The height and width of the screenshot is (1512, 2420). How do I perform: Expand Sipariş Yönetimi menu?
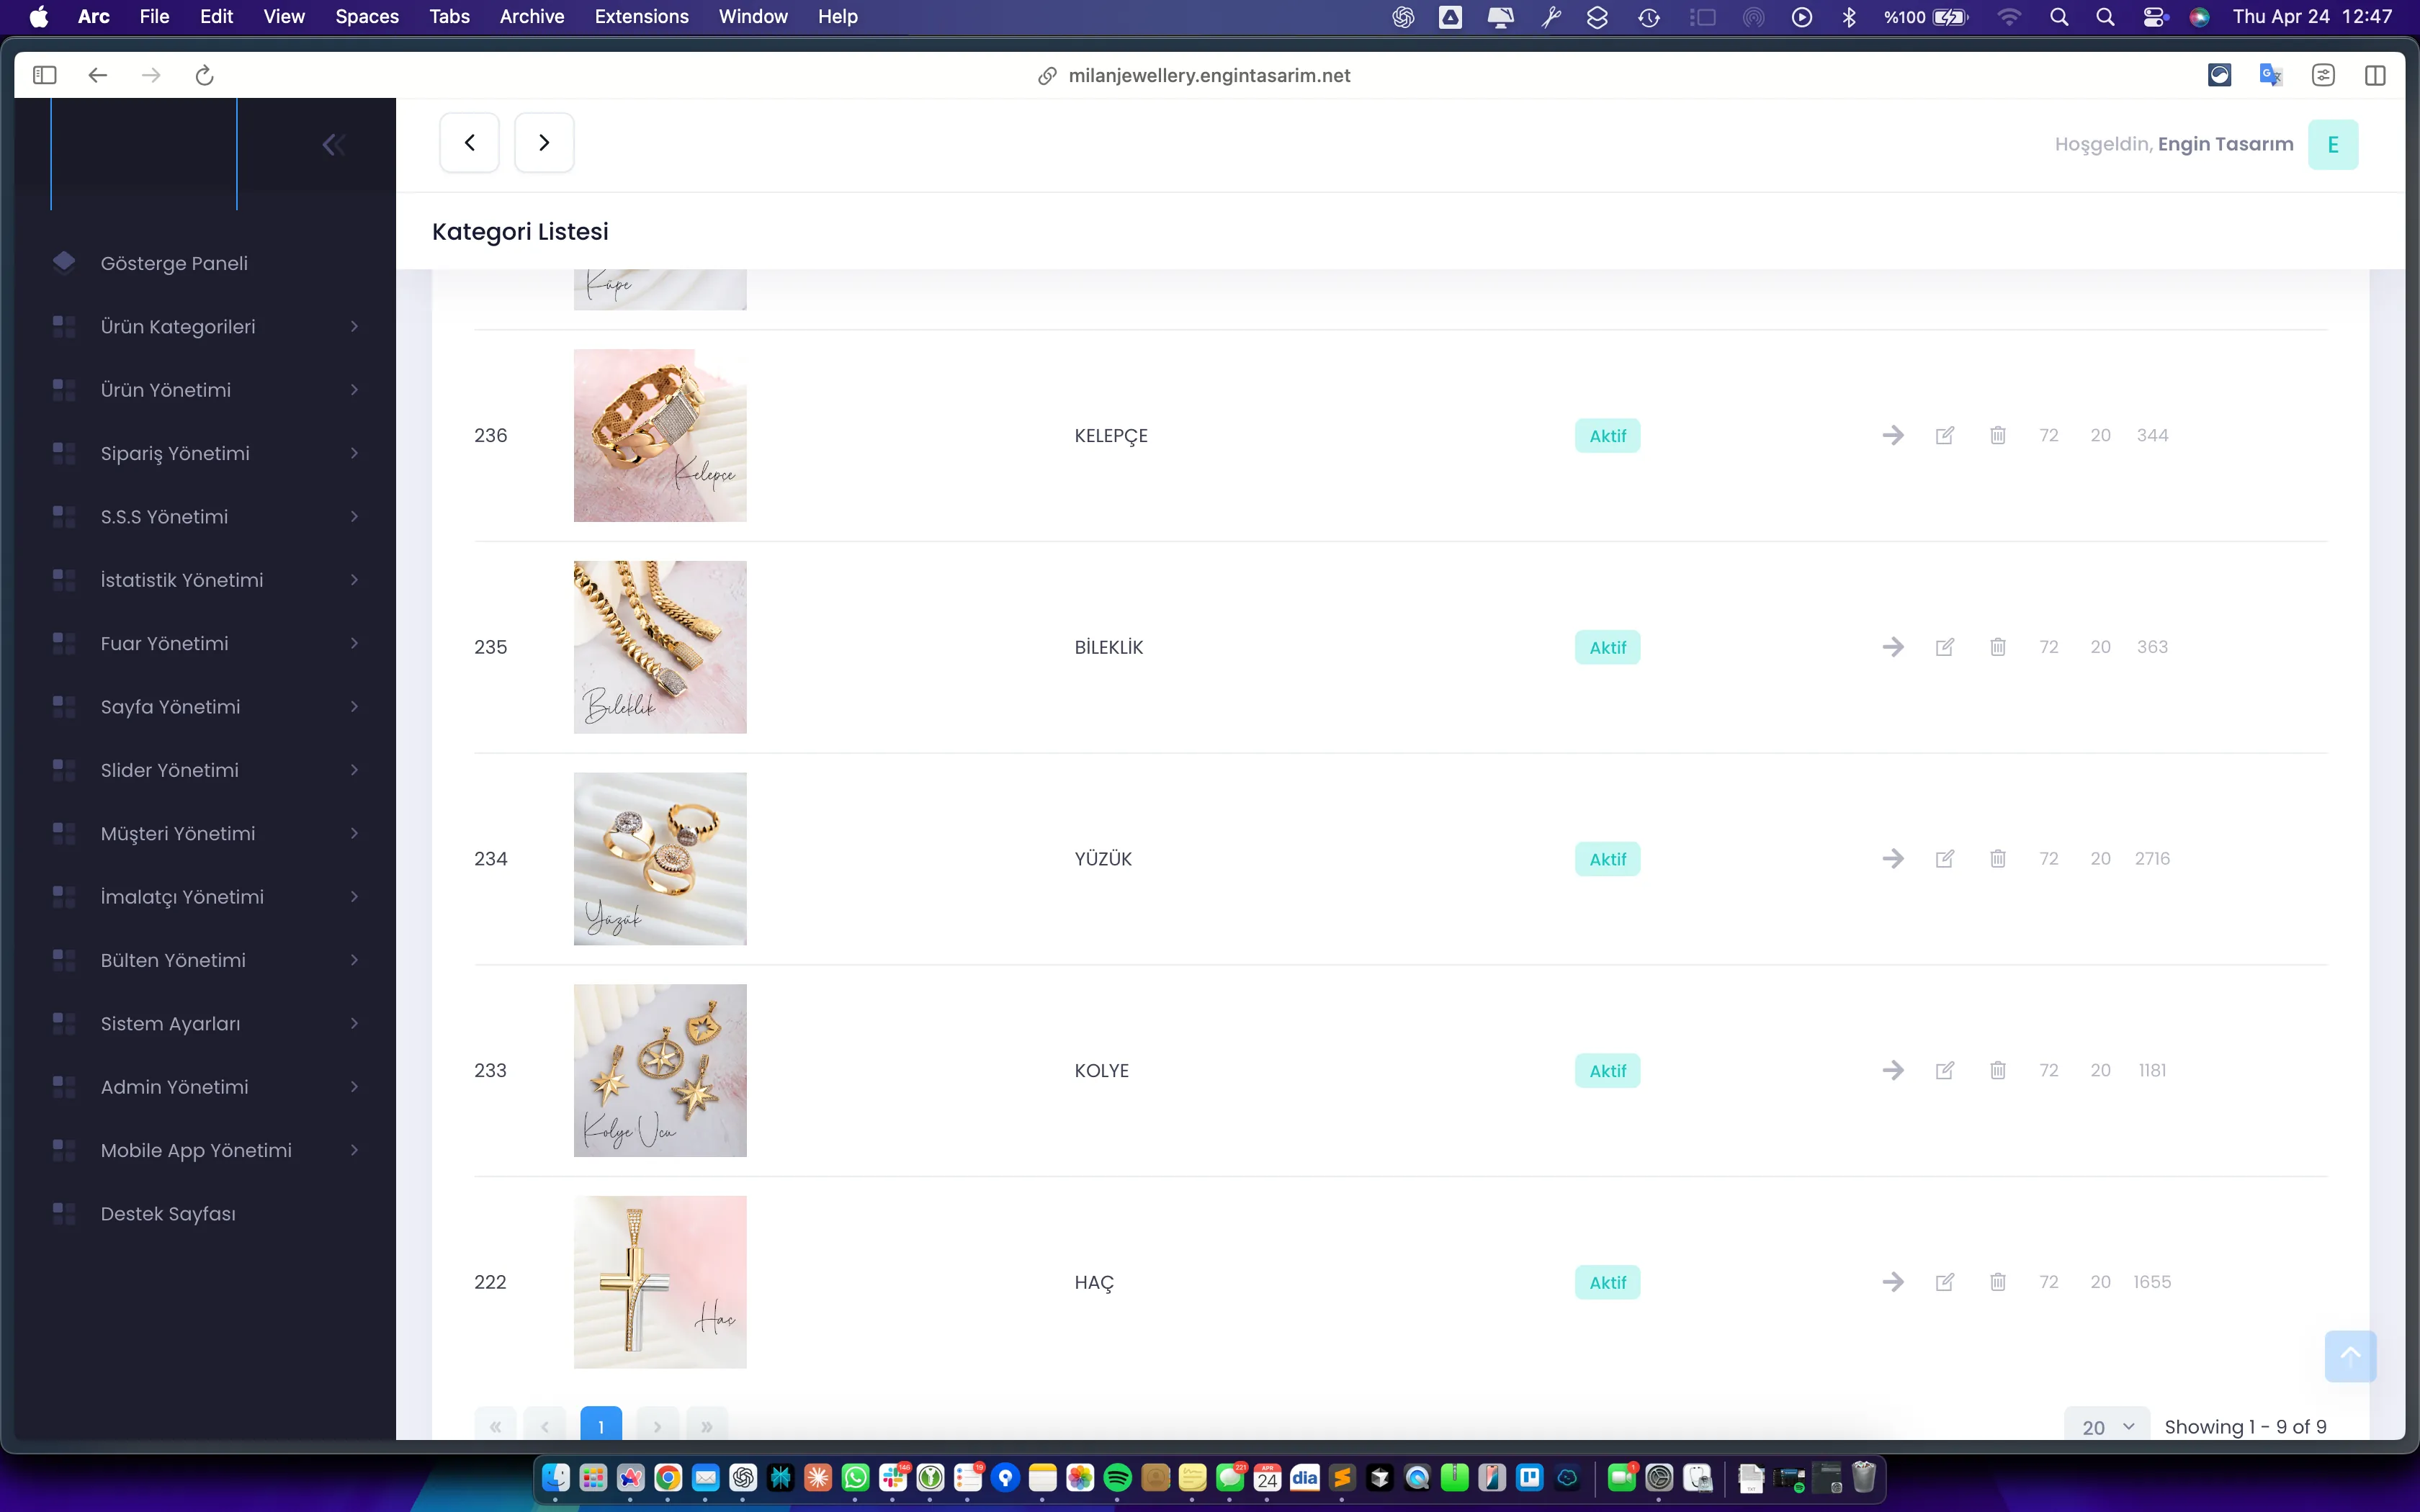tap(205, 453)
